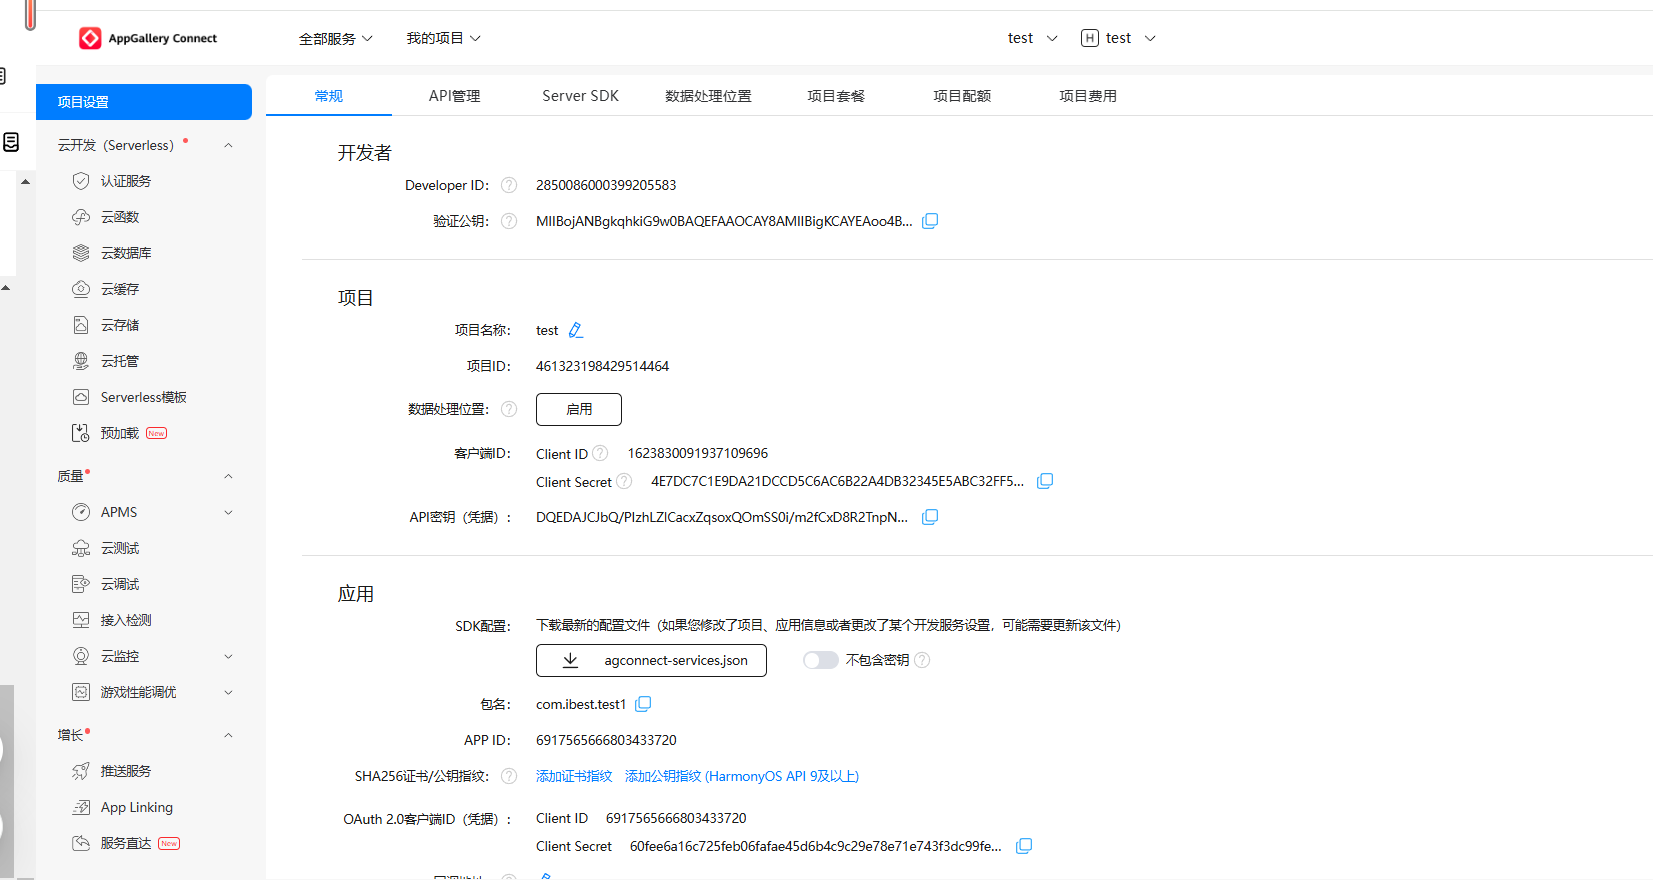Show help for 验证公钥
Image resolution: width=1653 pixels, height=880 pixels.
(x=509, y=221)
